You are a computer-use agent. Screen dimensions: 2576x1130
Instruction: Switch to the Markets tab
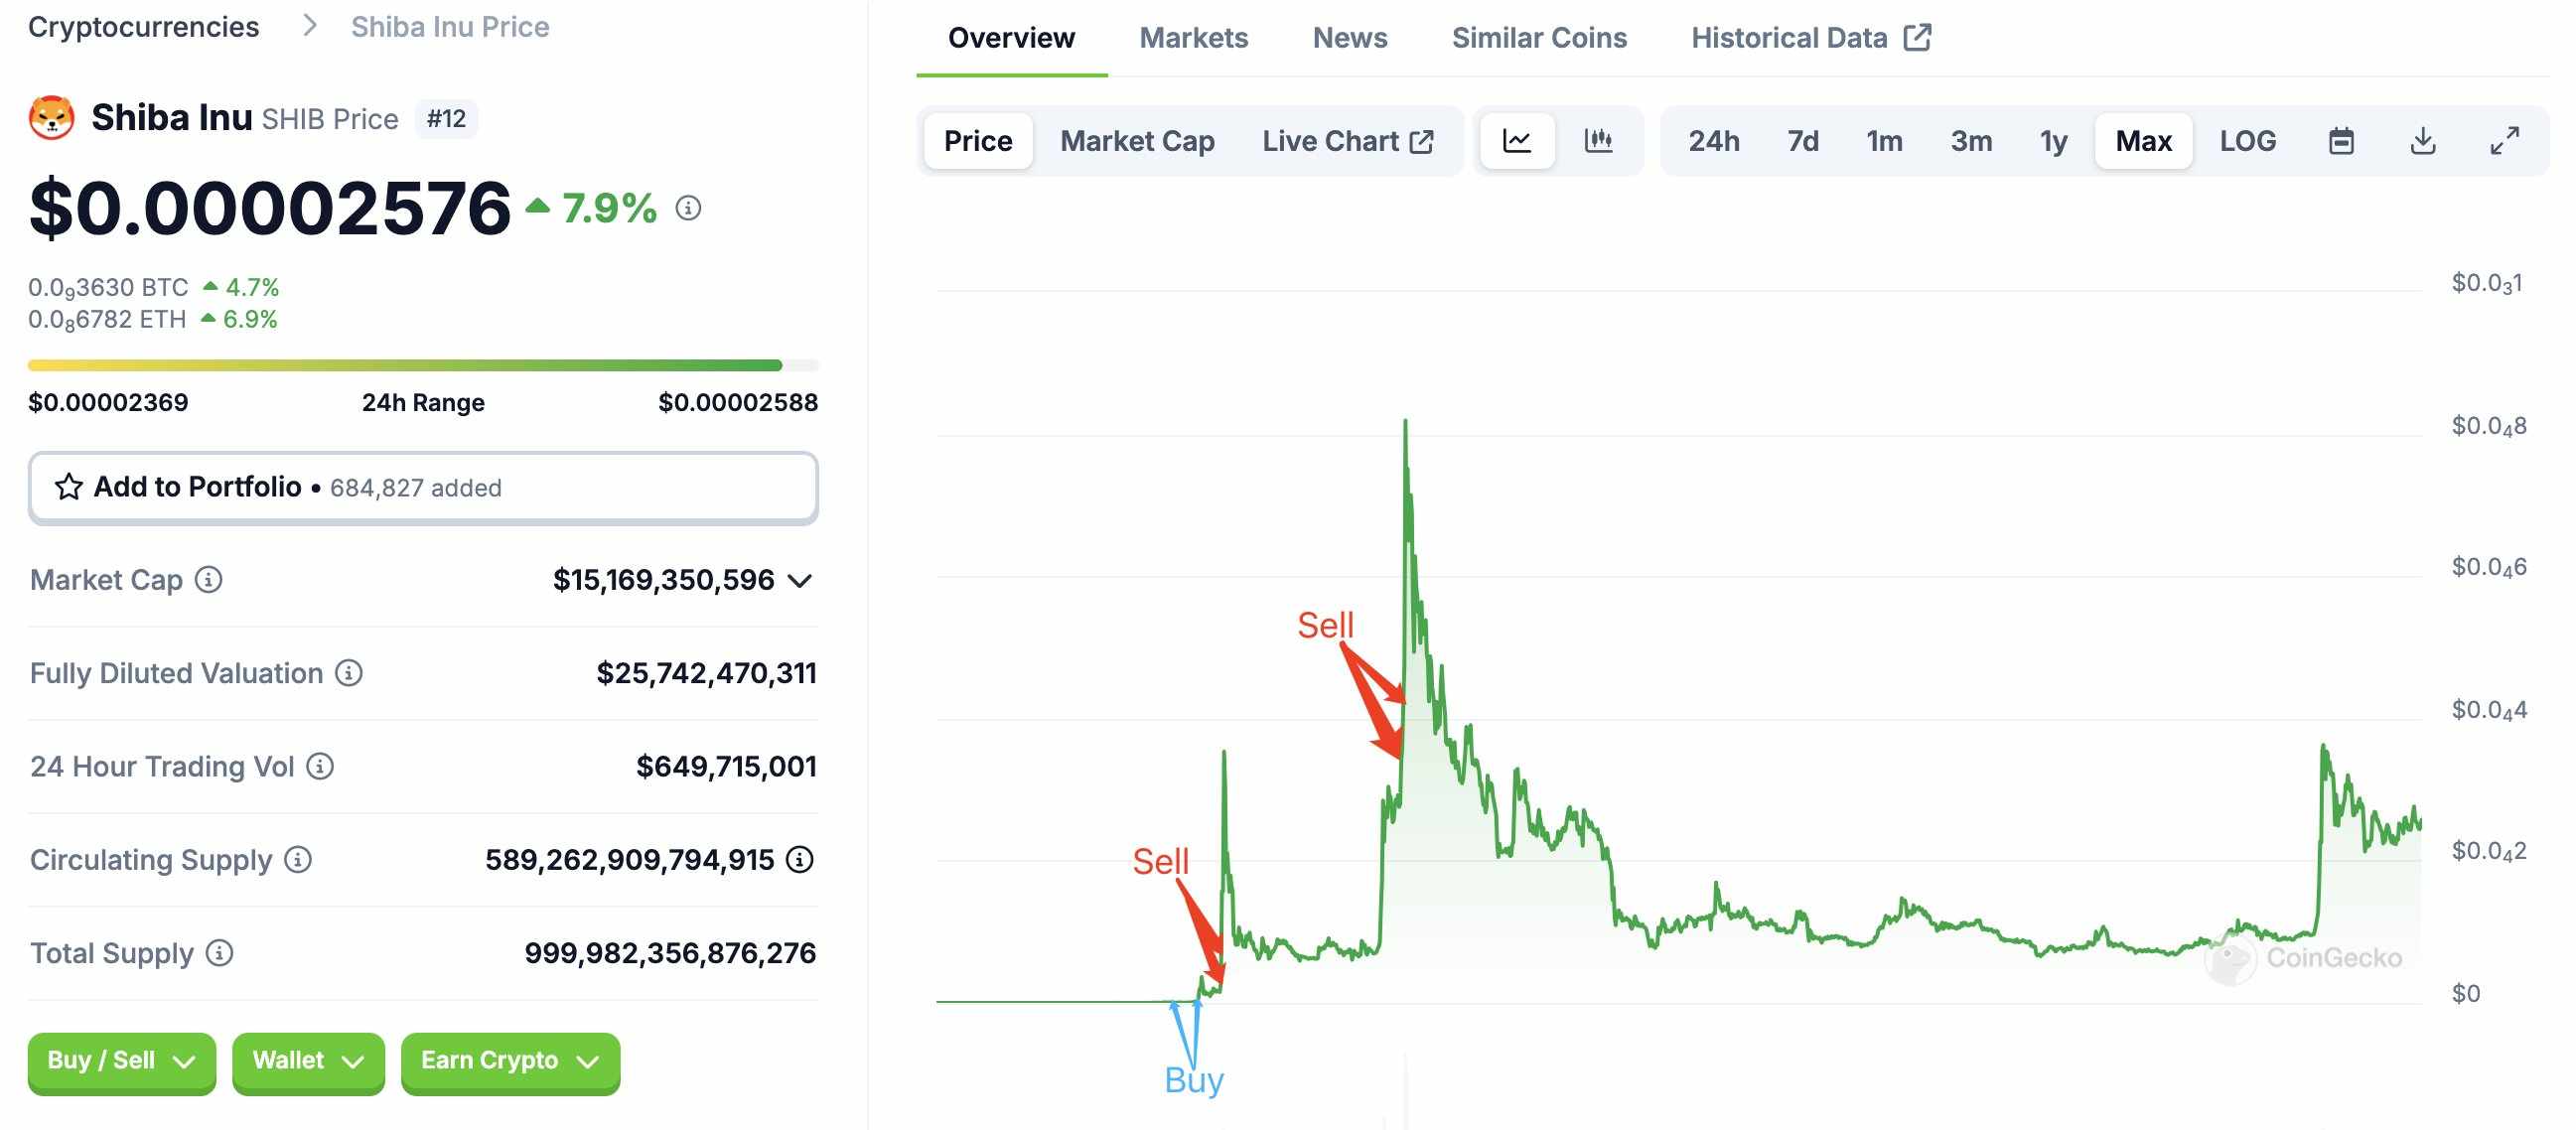pos(1193,38)
